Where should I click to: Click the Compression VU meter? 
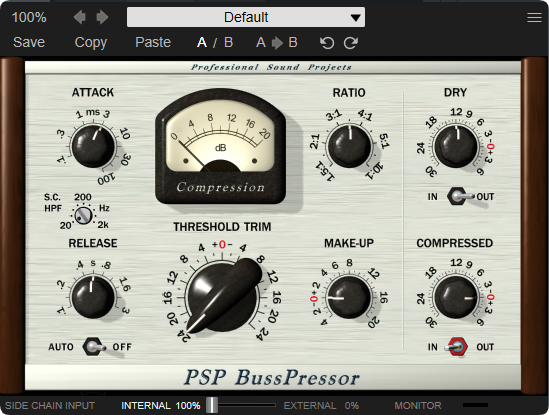point(221,146)
